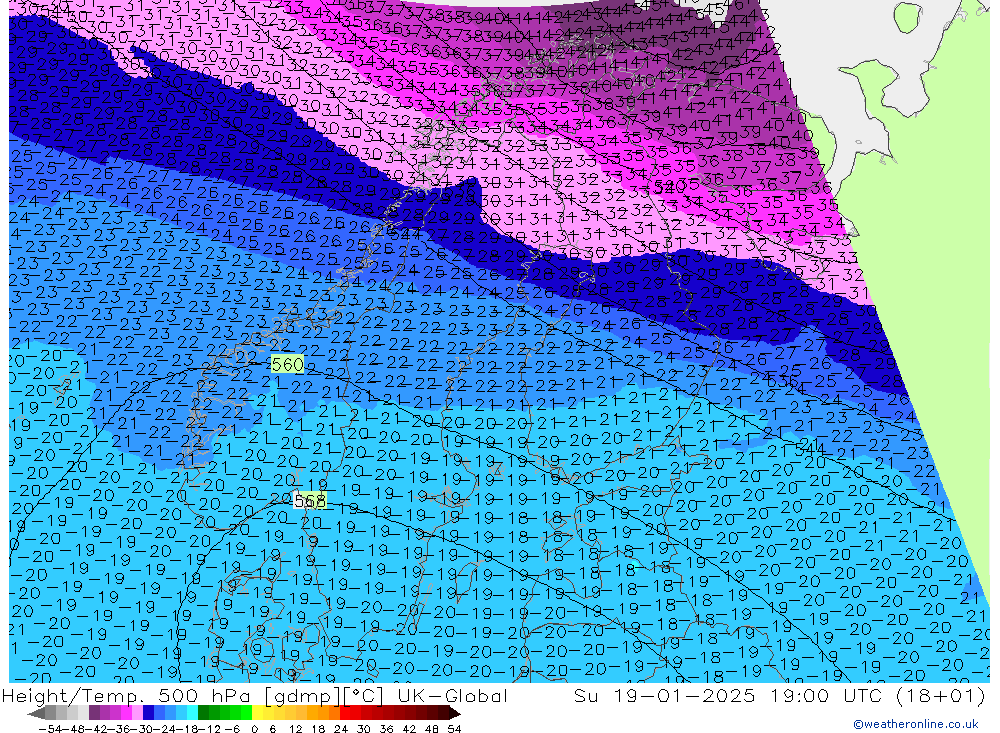1000x733 pixels.
Task: Click the yellow legend swatch above 0
Action: 258,713
